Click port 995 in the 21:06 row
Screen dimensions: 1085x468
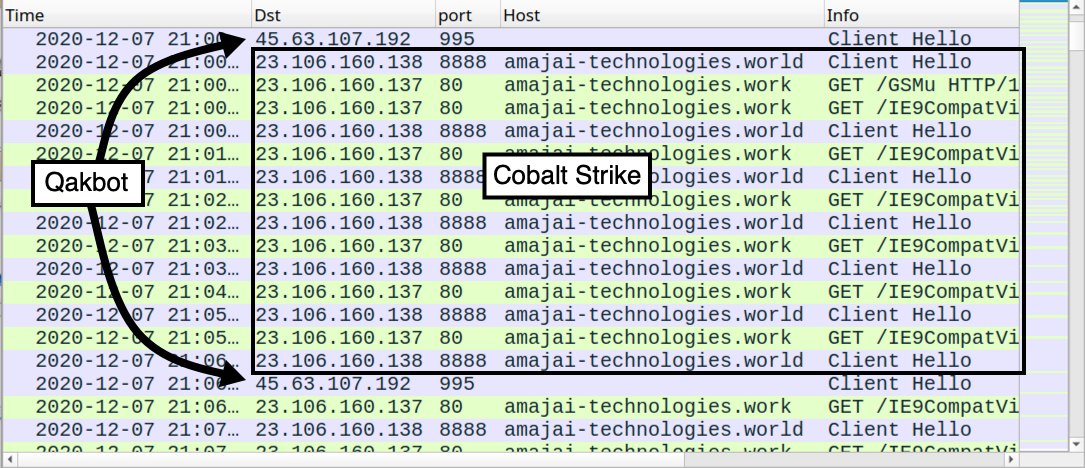pos(457,384)
